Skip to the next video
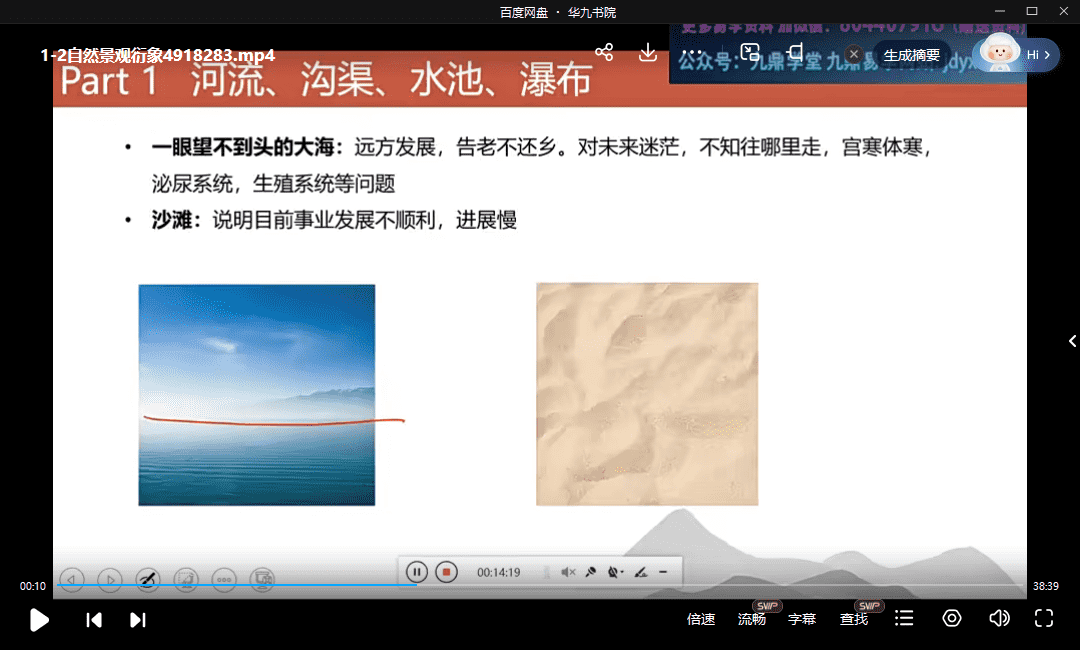 click(138, 620)
